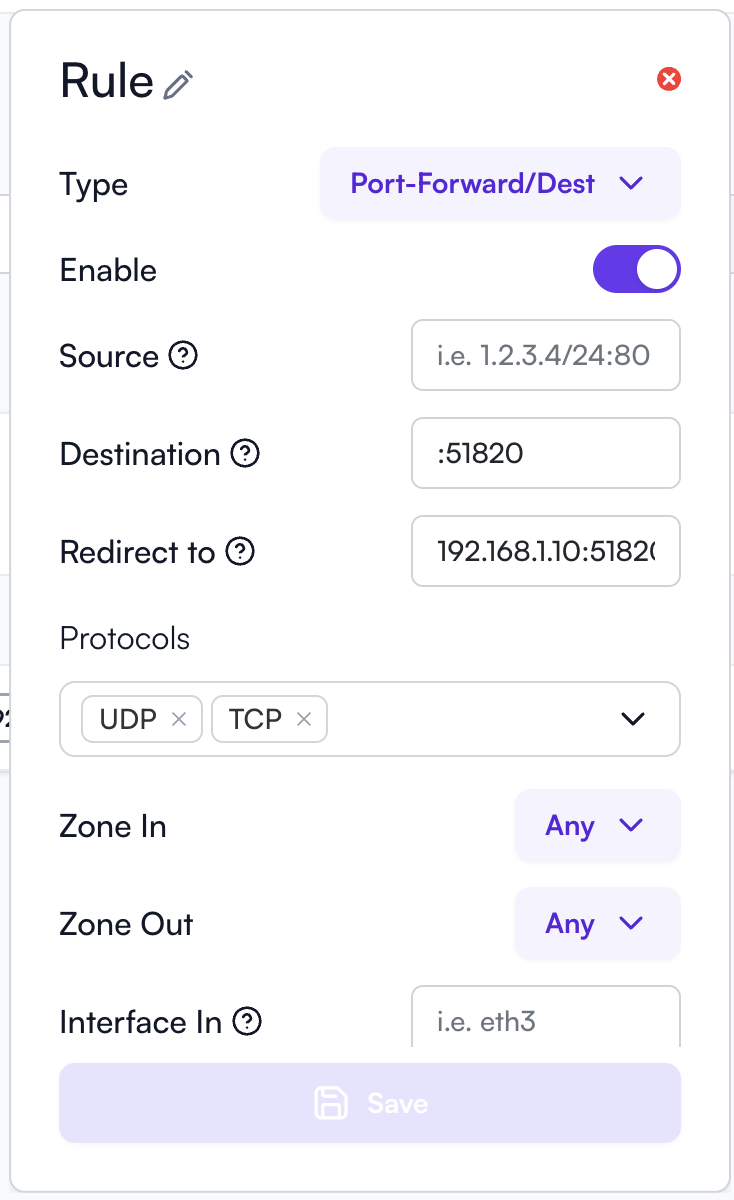
Task: Click the Redirect to address field
Action: (x=545, y=551)
